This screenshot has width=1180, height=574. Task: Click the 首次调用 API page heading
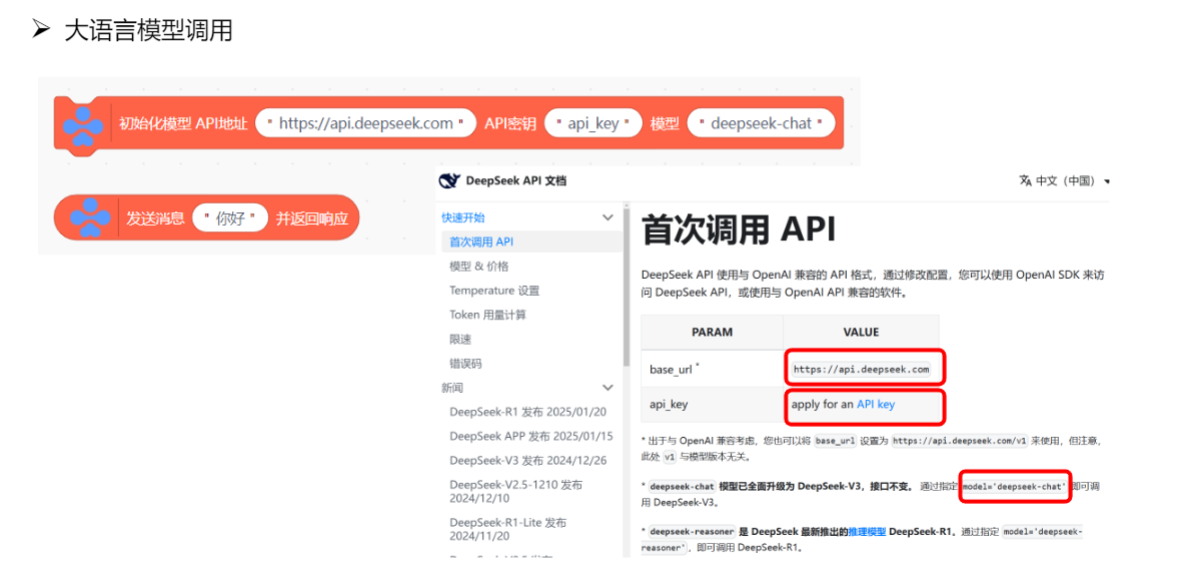[738, 230]
